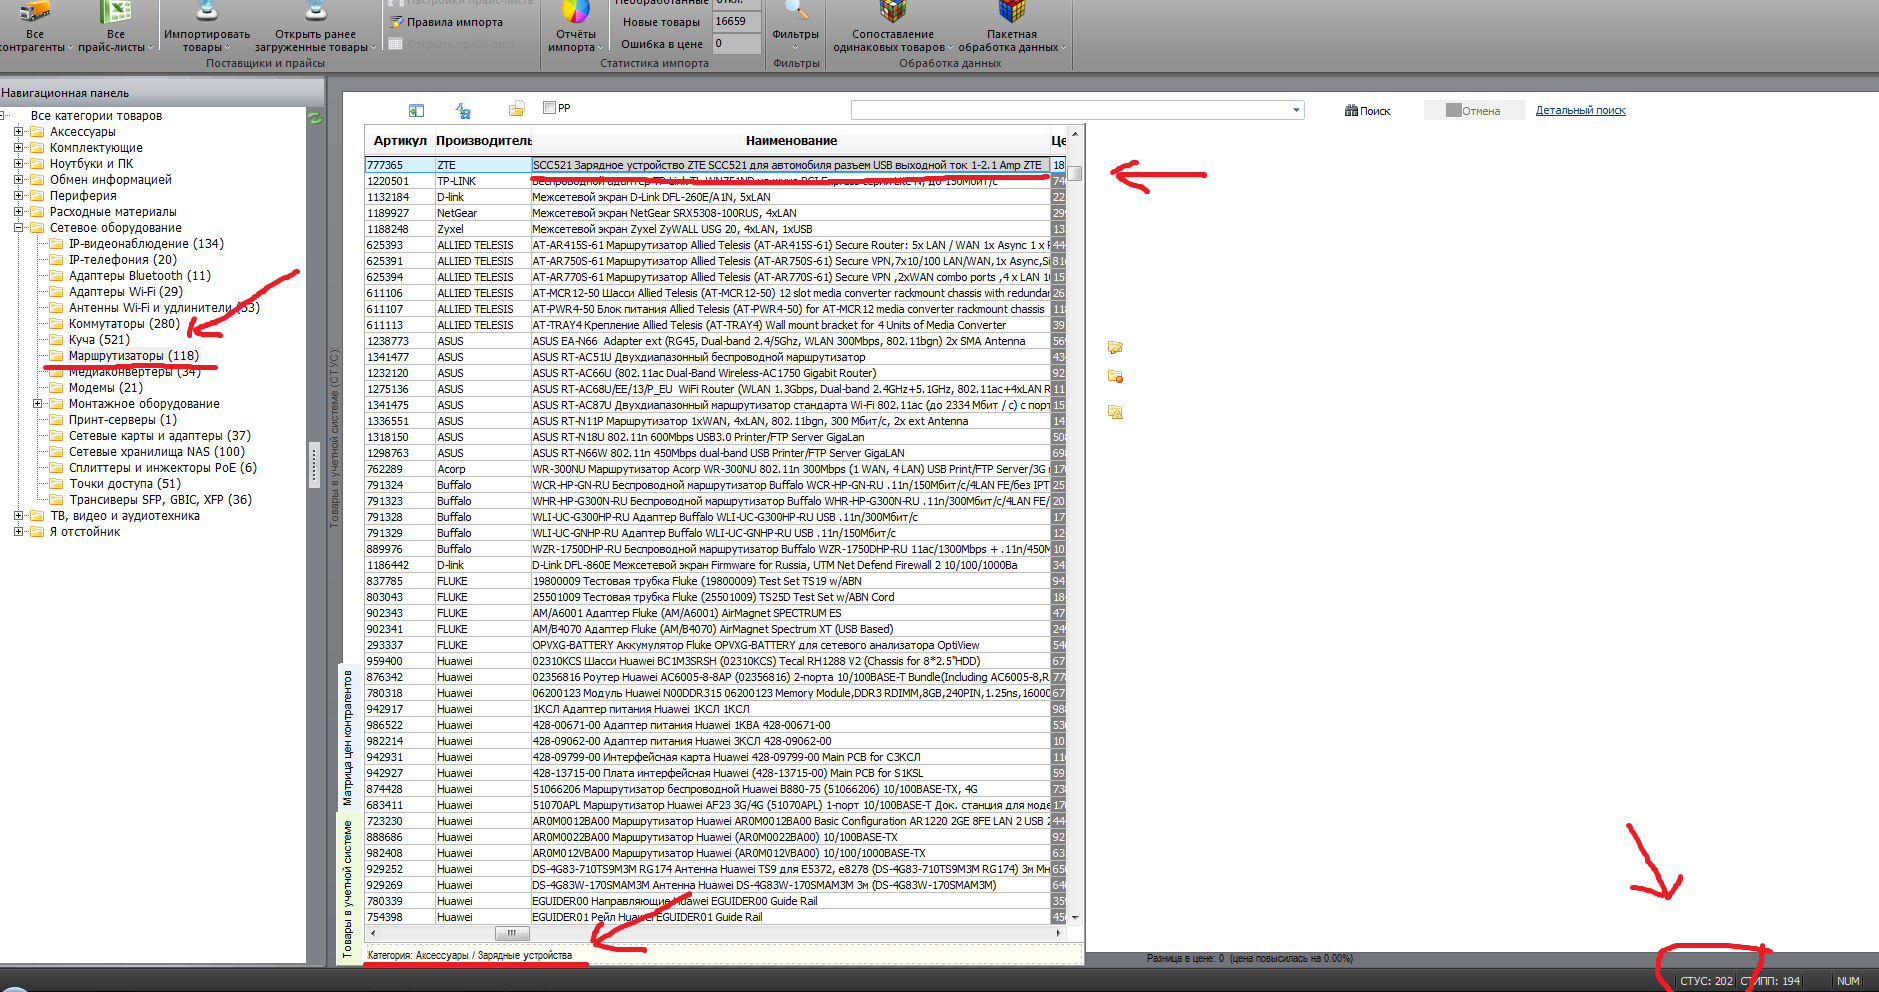Expand the 'Комплектующие' tree node
This screenshot has height=992, width=1879.
click(18, 148)
